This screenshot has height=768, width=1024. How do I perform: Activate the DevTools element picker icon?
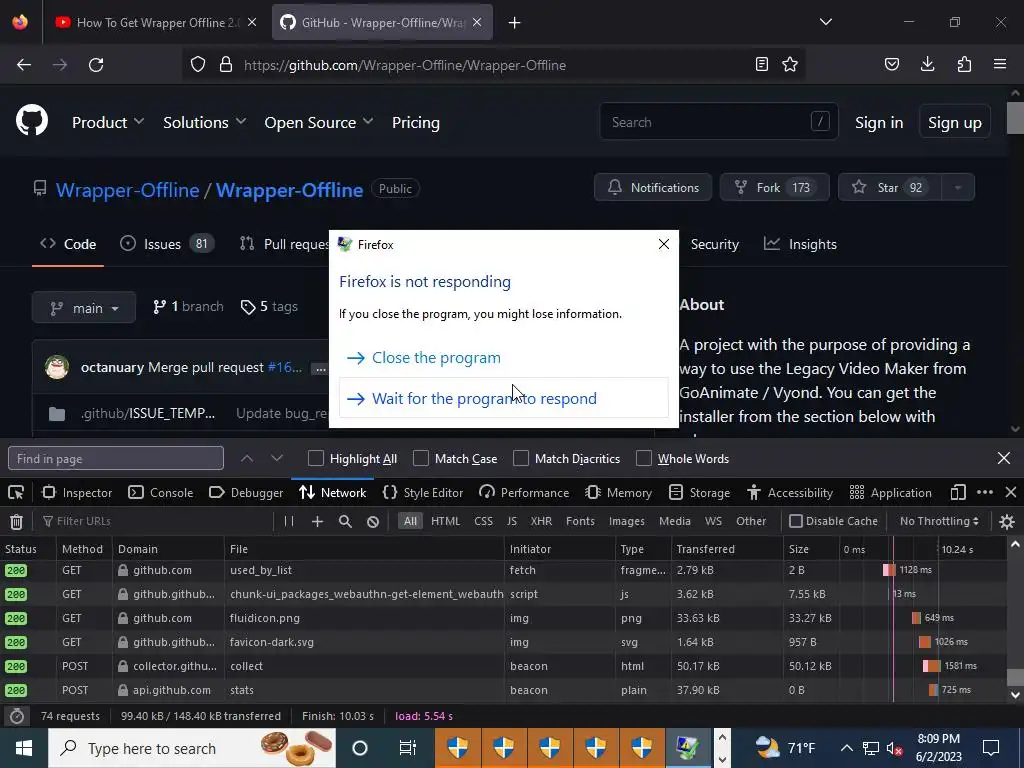(x=16, y=492)
